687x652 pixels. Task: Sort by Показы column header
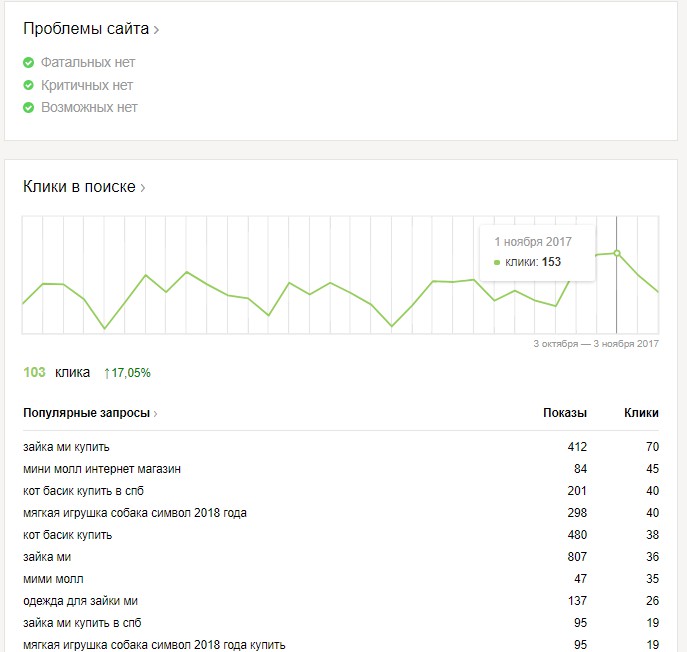pos(565,413)
